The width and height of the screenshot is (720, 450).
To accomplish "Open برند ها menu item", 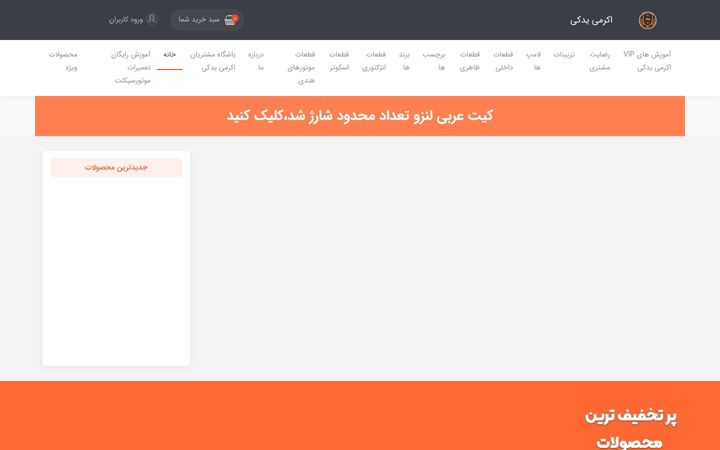I will [404, 61].
